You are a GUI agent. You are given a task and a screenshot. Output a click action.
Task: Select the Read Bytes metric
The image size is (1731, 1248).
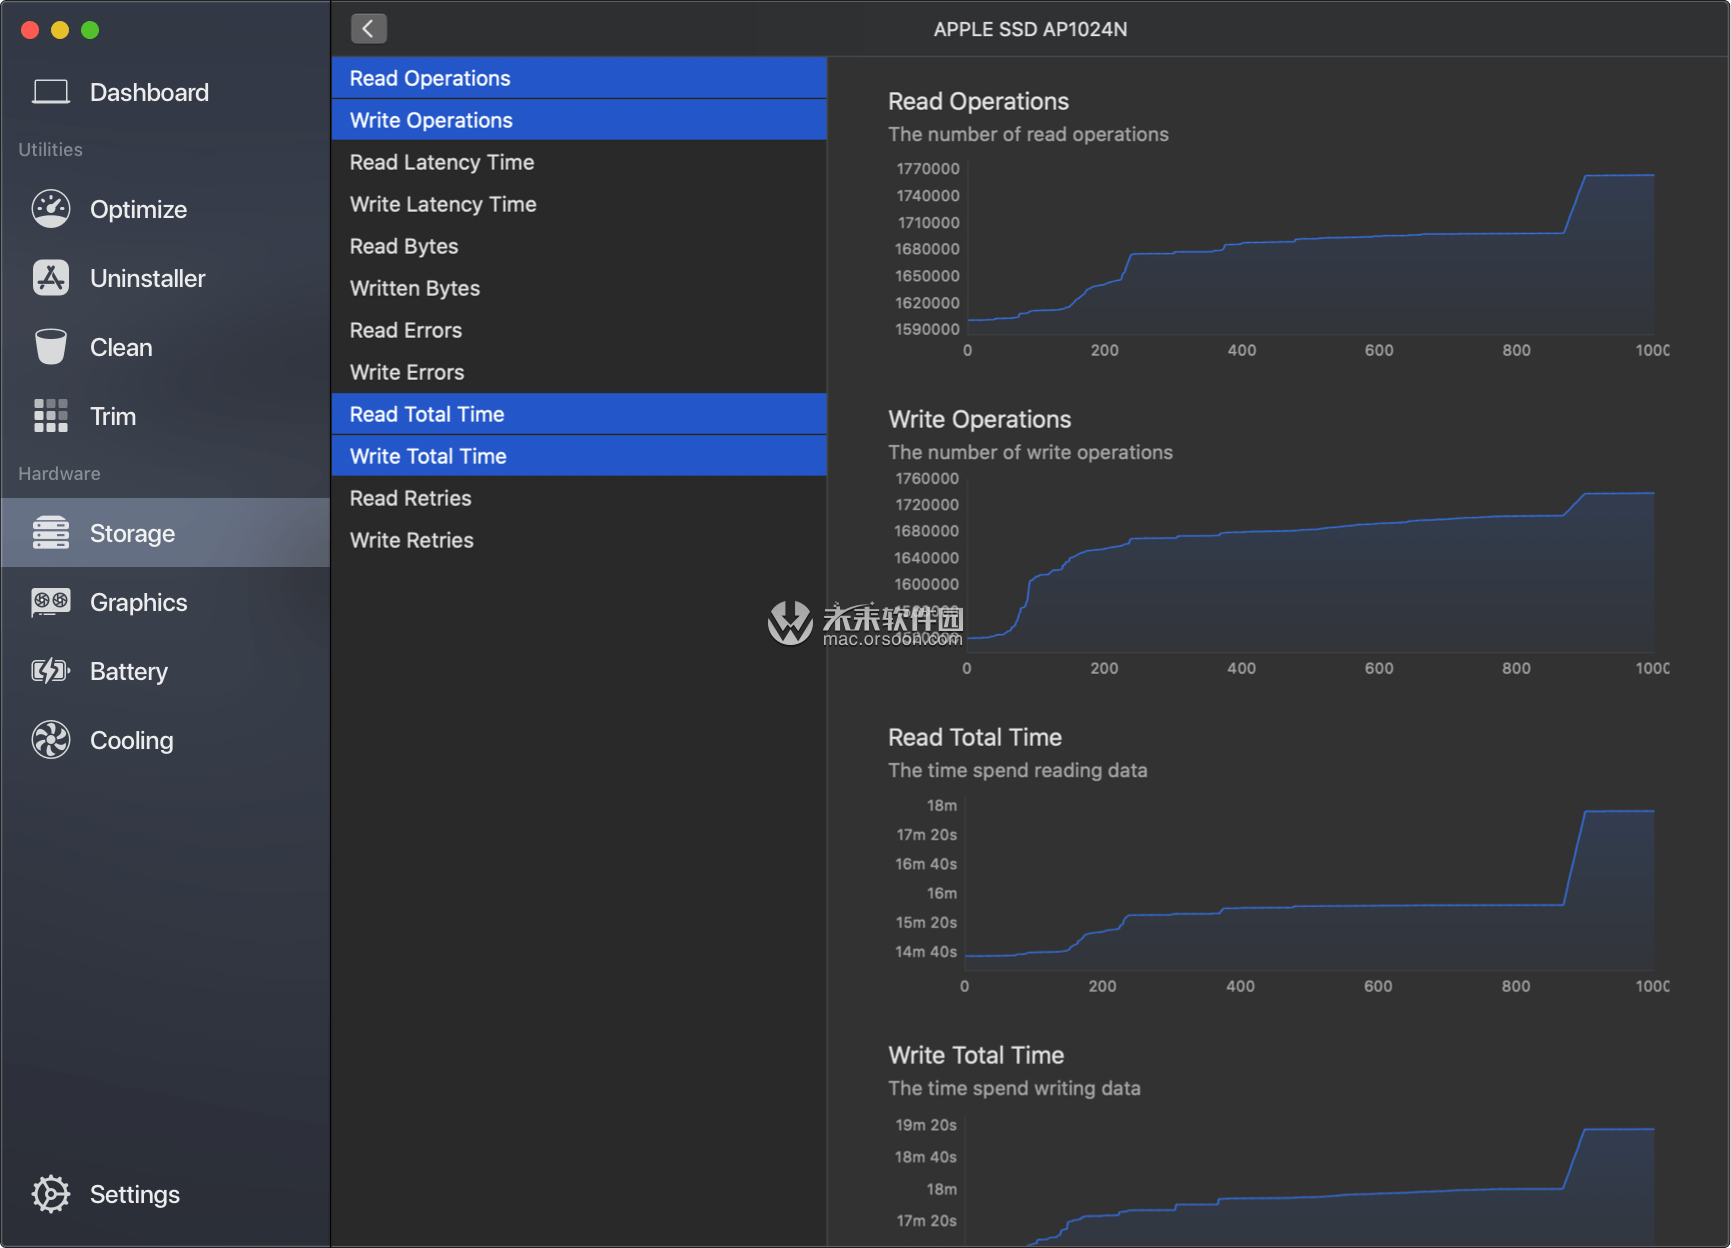tap(579, 246)
